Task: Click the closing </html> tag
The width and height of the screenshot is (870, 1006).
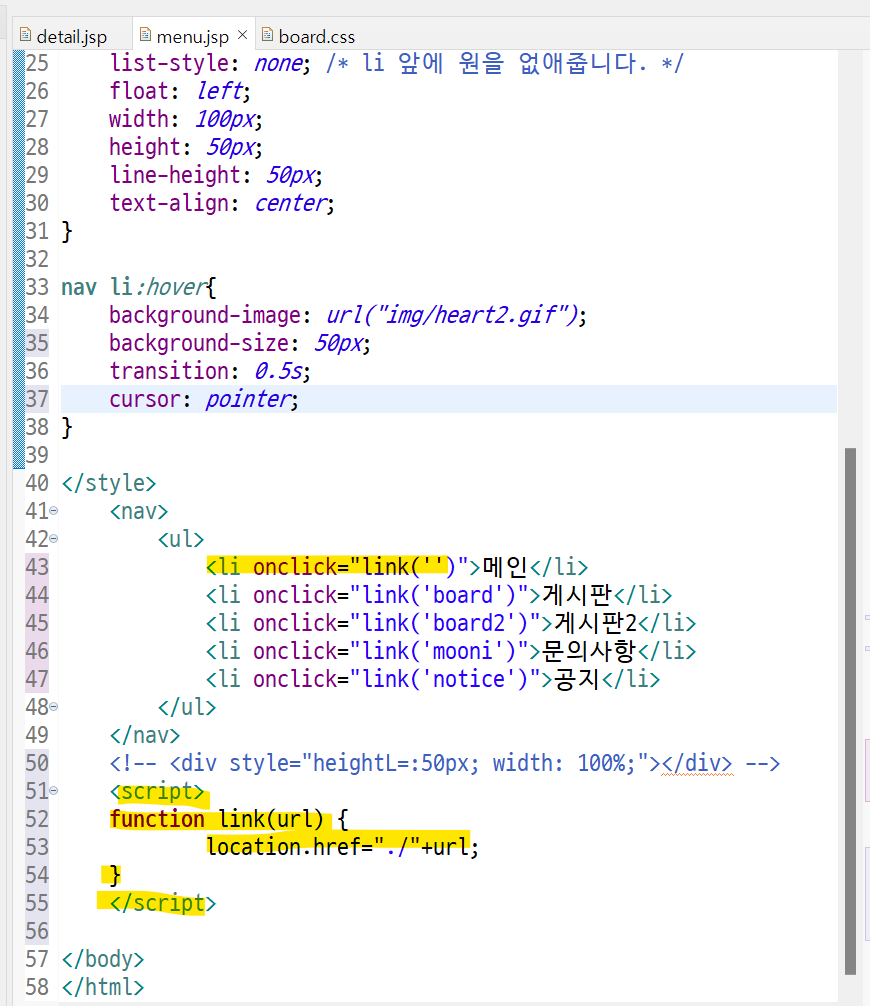Action: point(103,987)
